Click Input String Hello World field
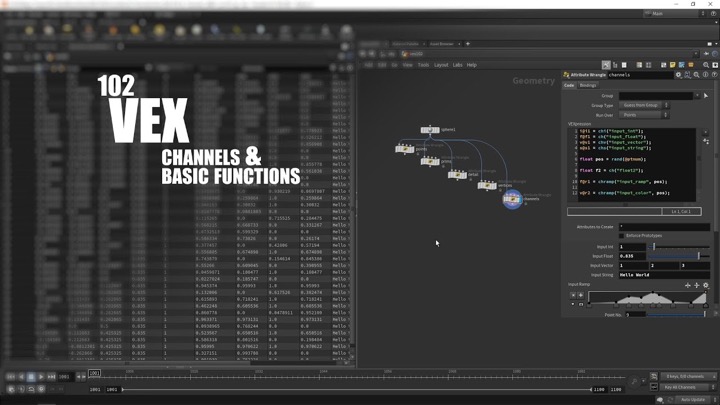This screenshot has width=720, height=405. [x=664, y=275]
